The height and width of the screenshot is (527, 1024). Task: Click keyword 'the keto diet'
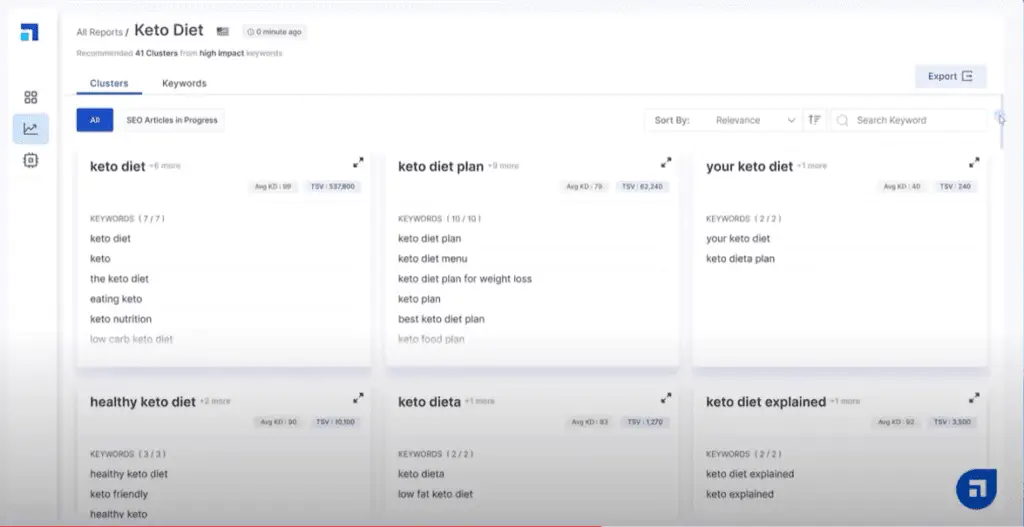[x=120, y=279]
